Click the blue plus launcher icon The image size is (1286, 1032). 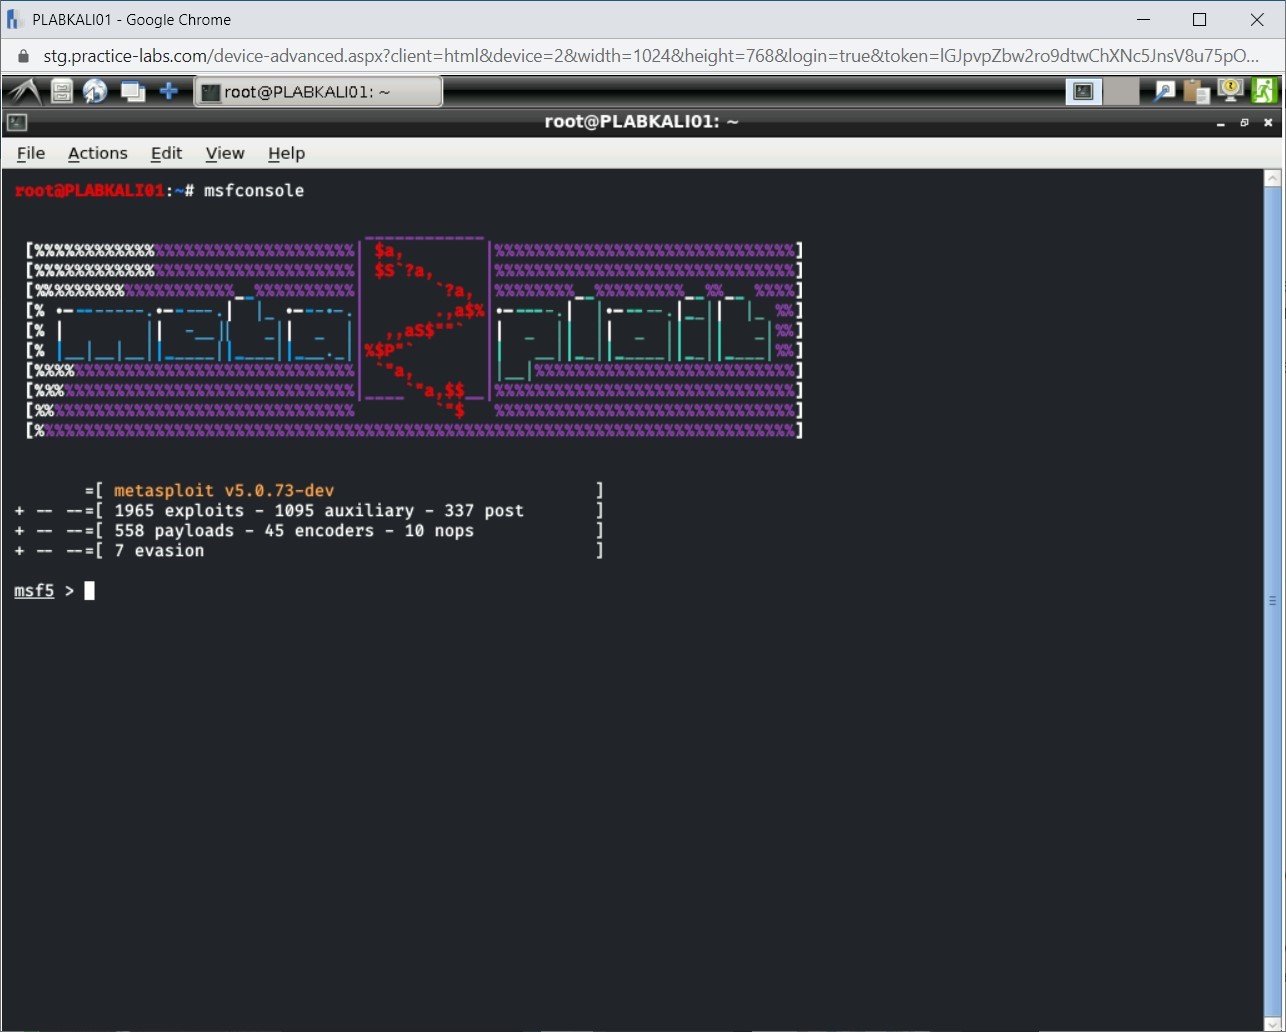coord(169,92)
